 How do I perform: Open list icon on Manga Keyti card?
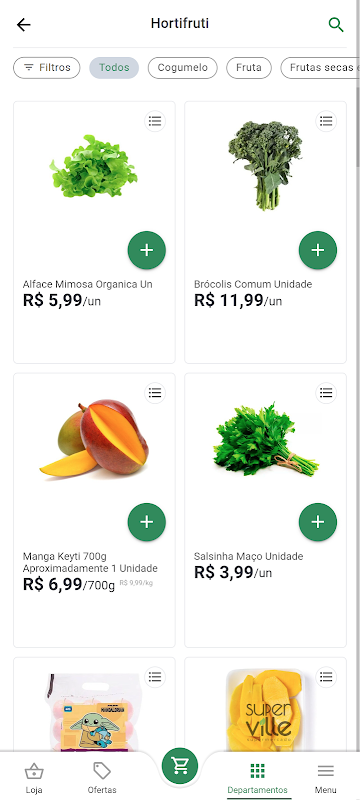tap(155, 393)
